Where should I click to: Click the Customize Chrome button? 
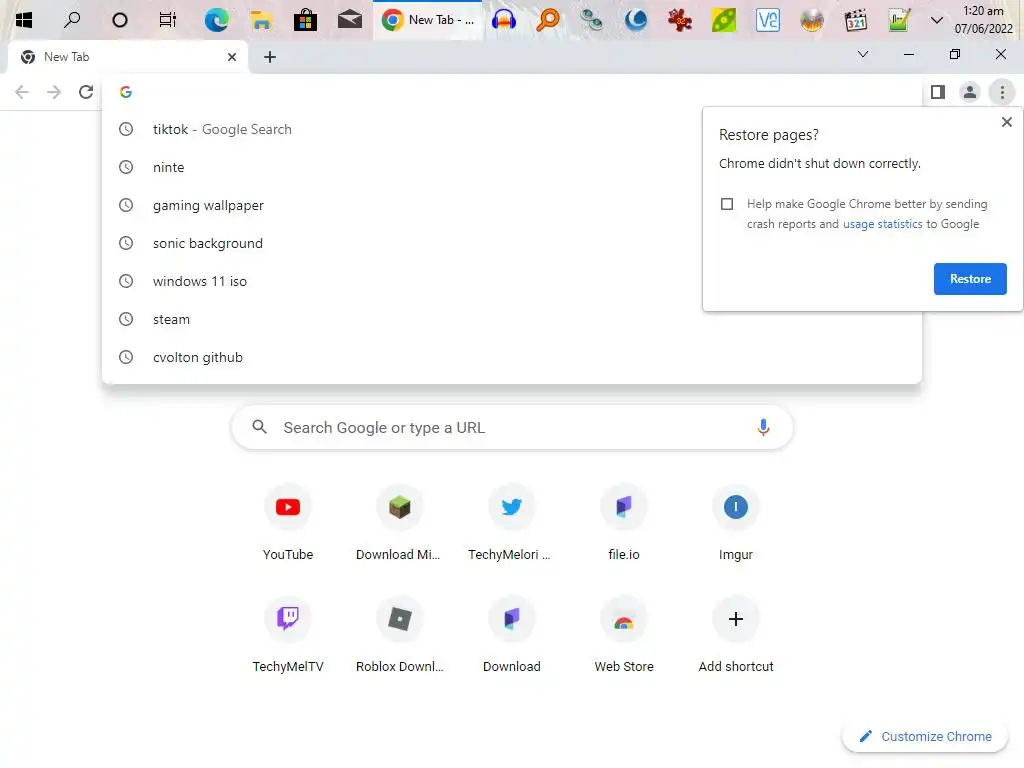point(925,737)
